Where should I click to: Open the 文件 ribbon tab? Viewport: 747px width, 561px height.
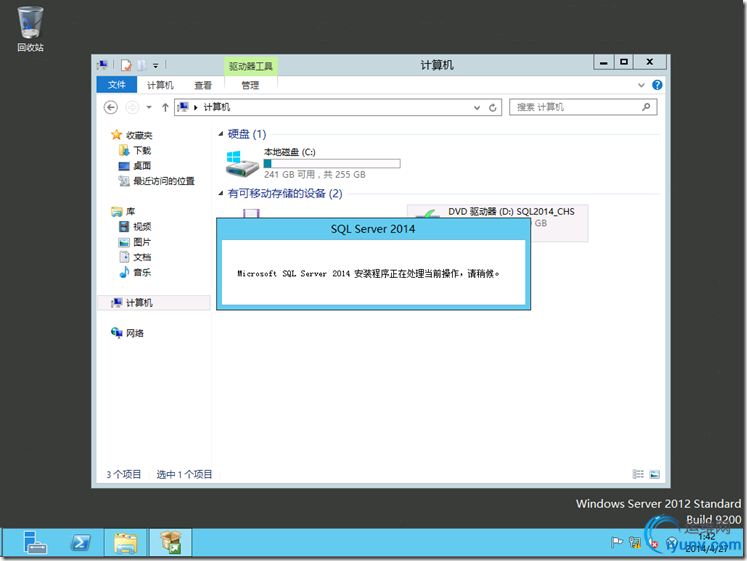click(116, 85)
